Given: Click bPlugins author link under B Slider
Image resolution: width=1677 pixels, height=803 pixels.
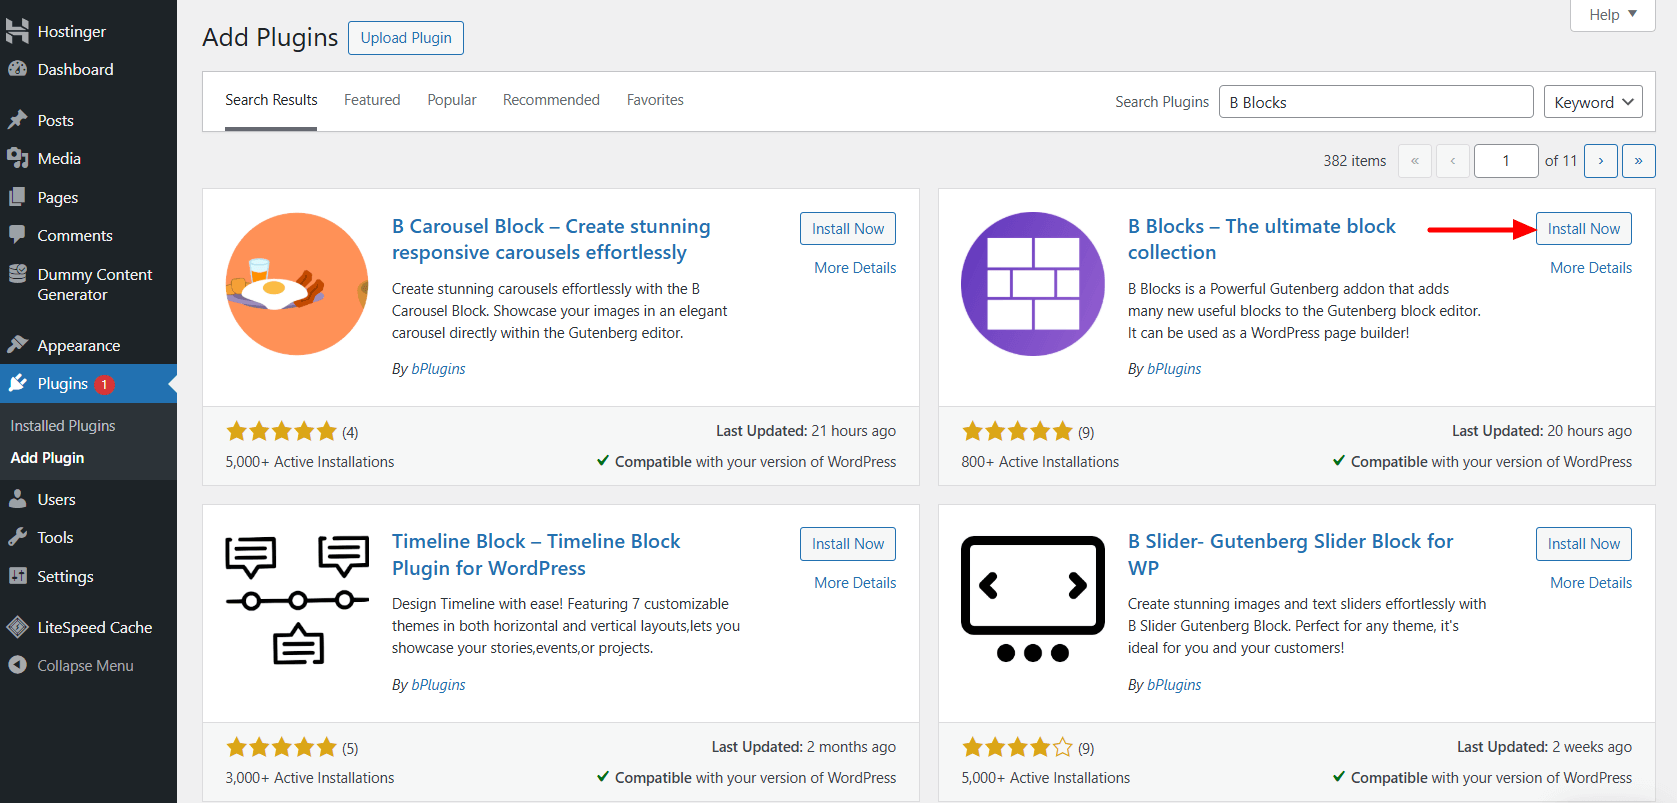Looking at the screenshot, I should tap(1174, 685).
